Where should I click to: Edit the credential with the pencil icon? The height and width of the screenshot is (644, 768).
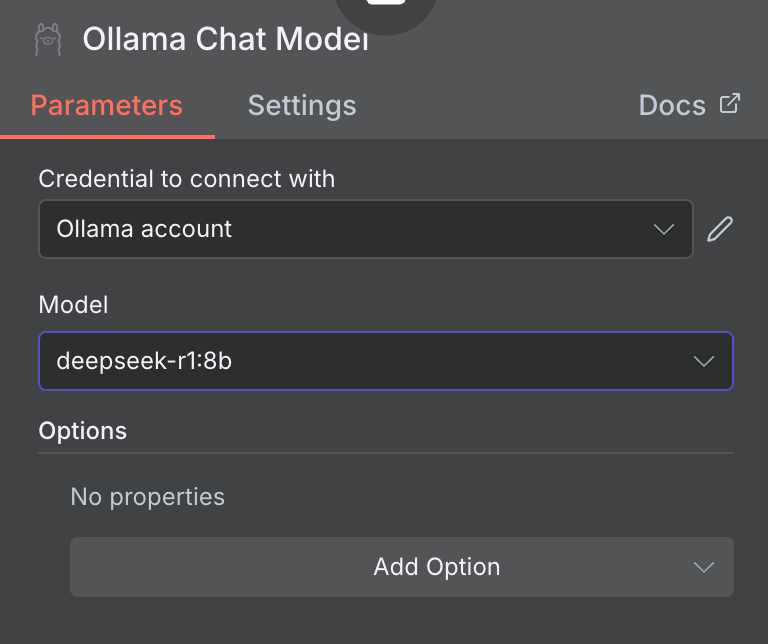tap(720, 229)
